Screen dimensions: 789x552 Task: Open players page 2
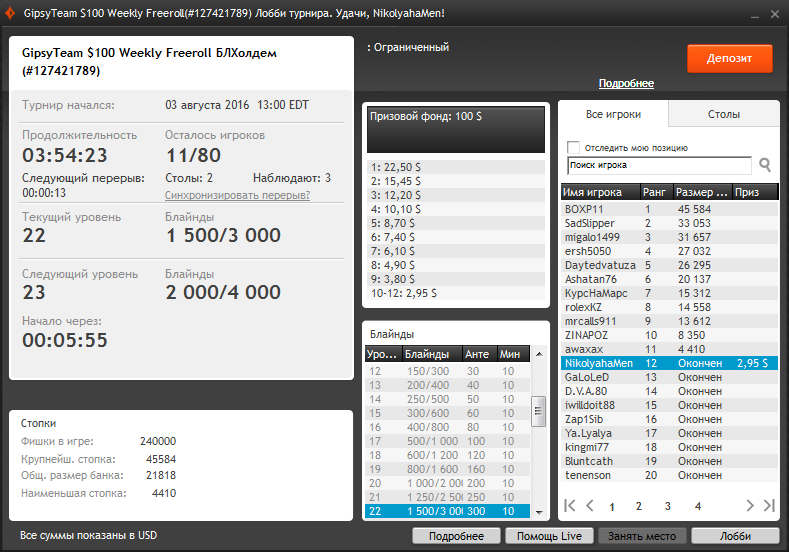(639, 506)
